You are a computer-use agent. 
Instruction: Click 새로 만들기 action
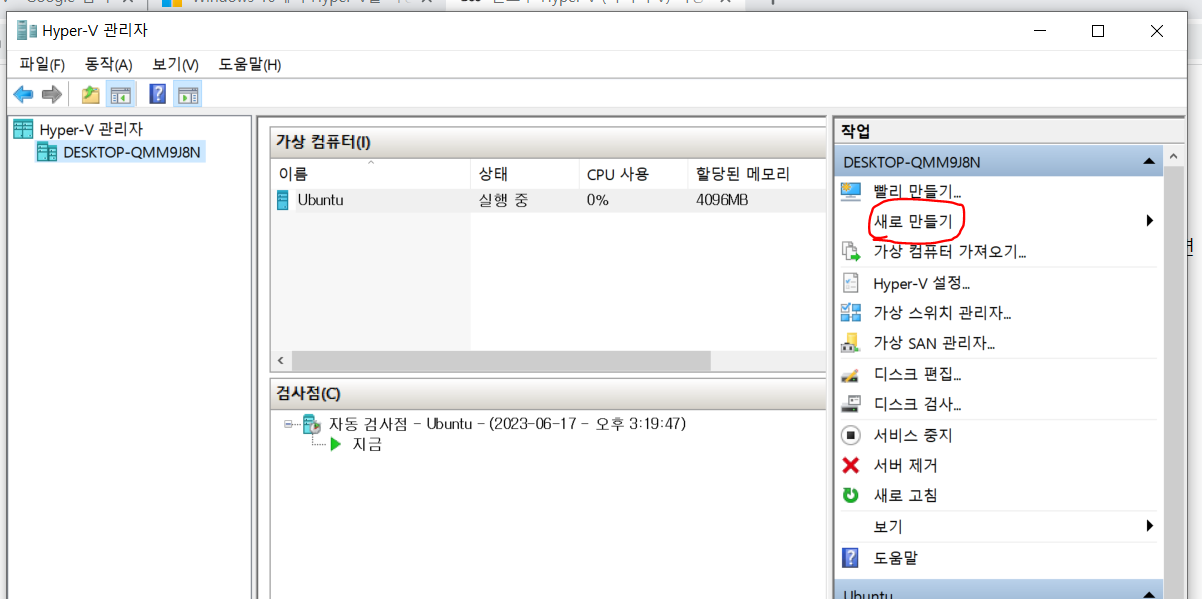913,221
